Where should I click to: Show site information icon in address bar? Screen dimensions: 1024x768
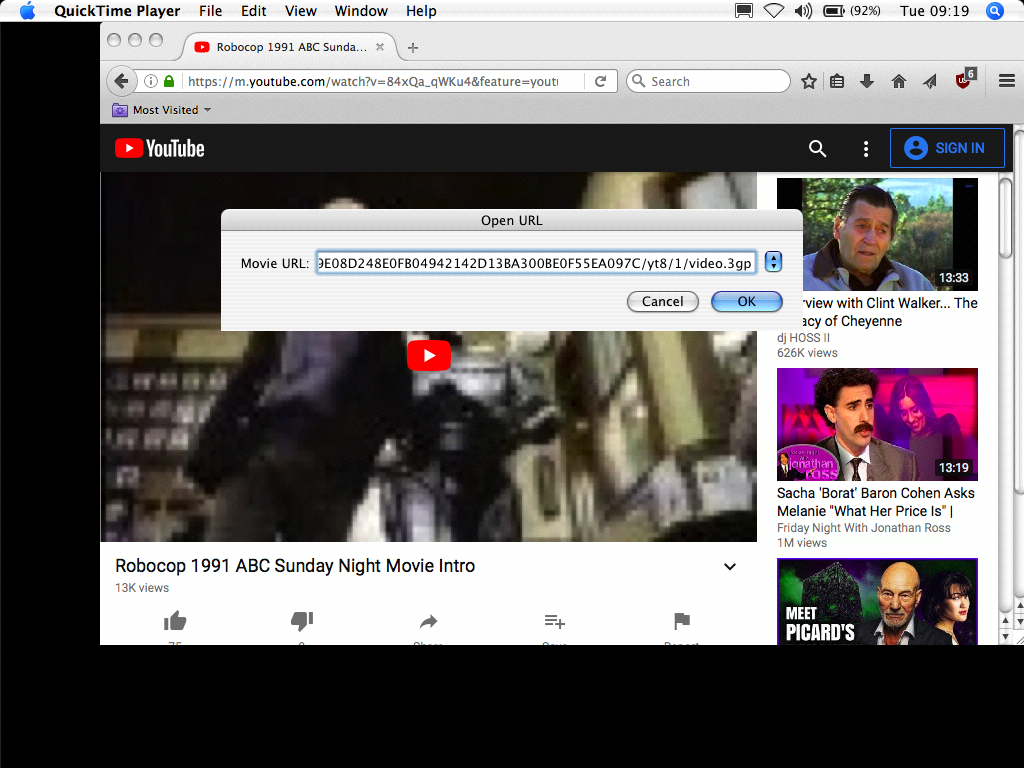[151, 81]
